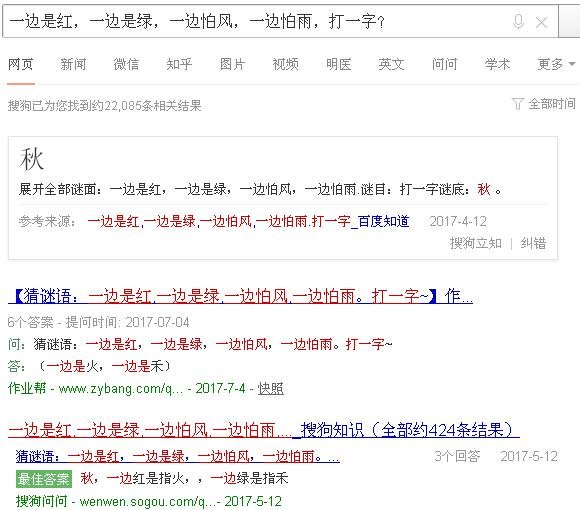Open the 快照 cached snapshot link
This screenshot has height=510, width=580.
(271, 389)
